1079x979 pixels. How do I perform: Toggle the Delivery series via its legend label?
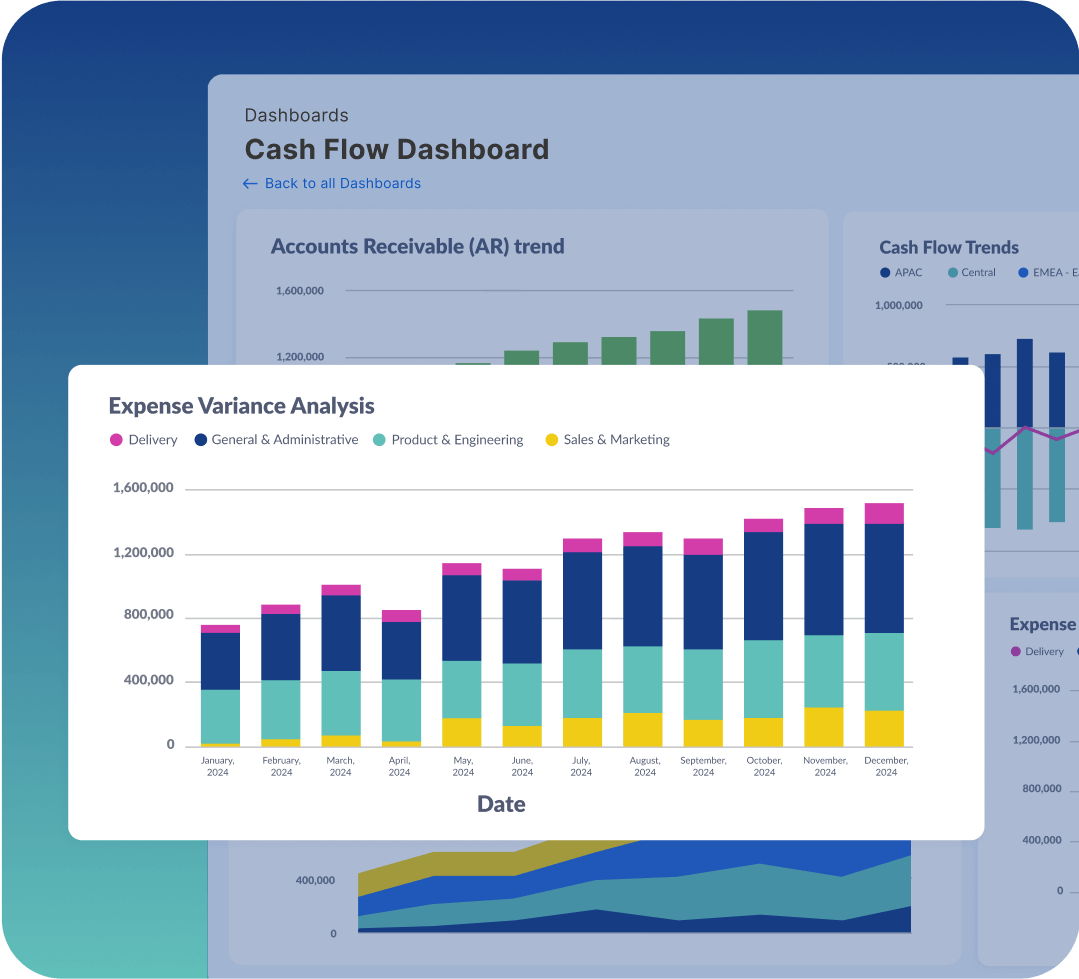click(x=152, y=439)
